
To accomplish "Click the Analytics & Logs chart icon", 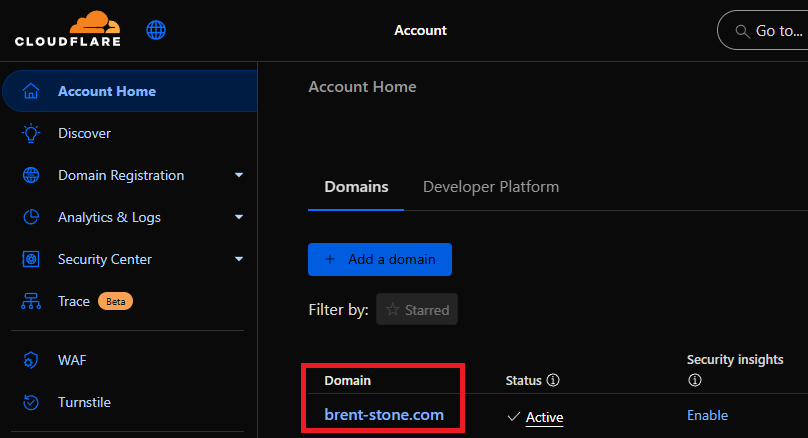I will coord(31,217).
